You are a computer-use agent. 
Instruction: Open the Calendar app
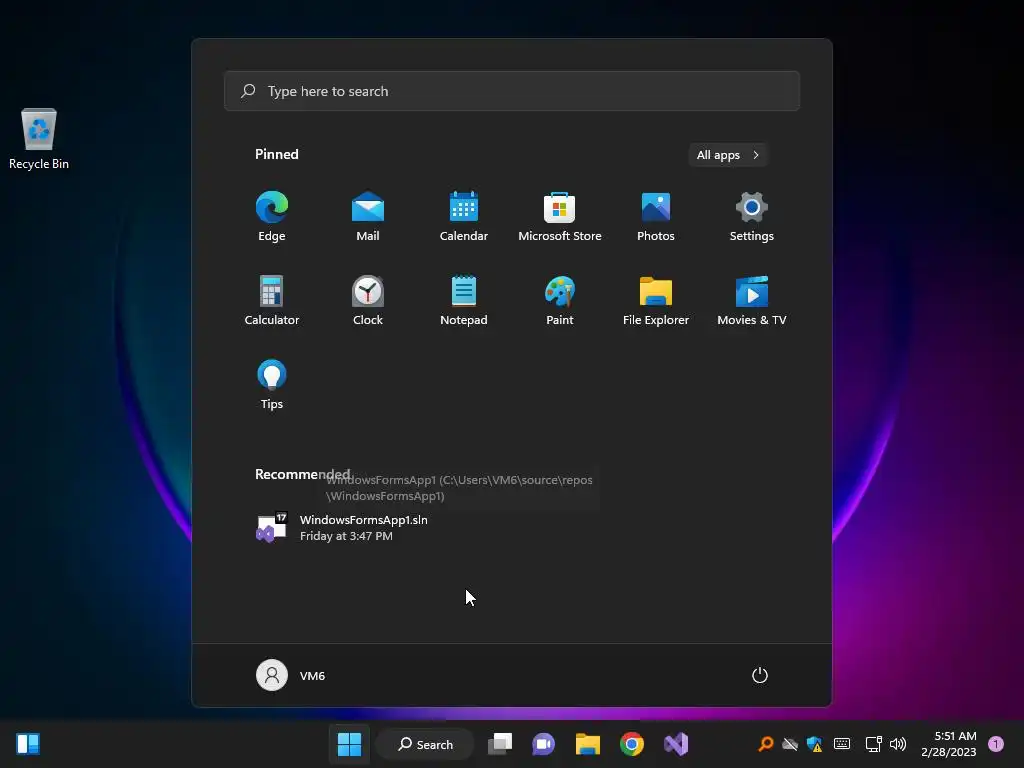click(x=464, y=217)
